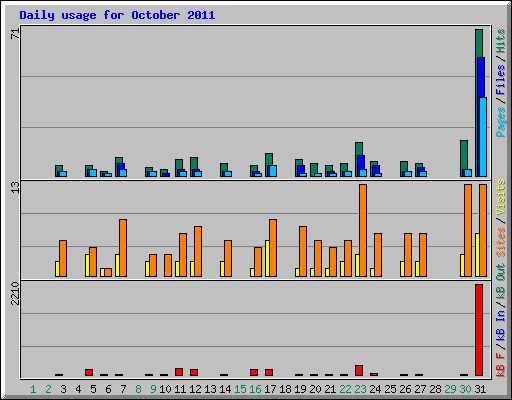
Task: Click day label 28 on the x-axis
Action: pos(435,389)
